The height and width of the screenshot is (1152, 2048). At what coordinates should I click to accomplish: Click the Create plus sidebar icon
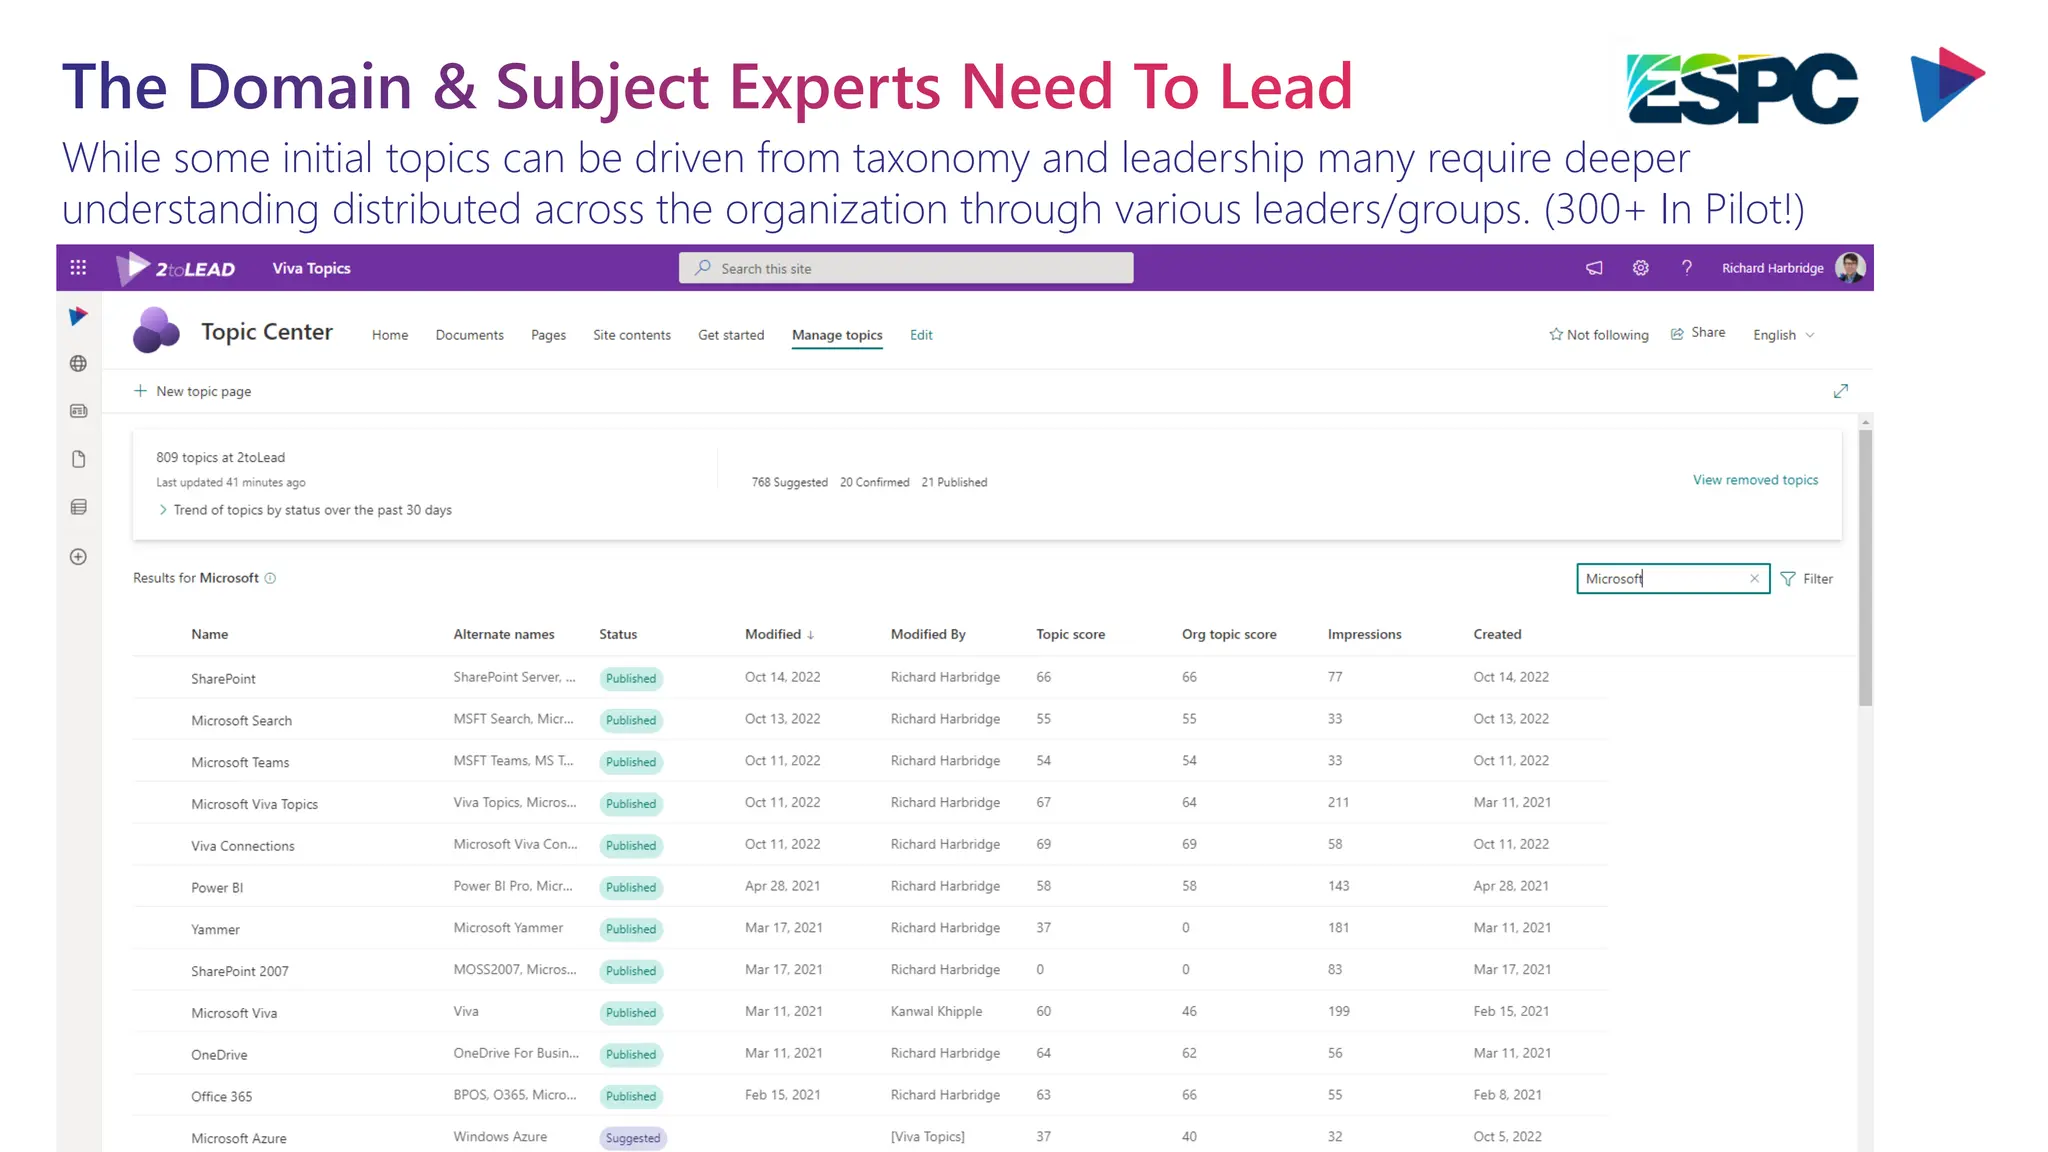click(x=78, y=557)
